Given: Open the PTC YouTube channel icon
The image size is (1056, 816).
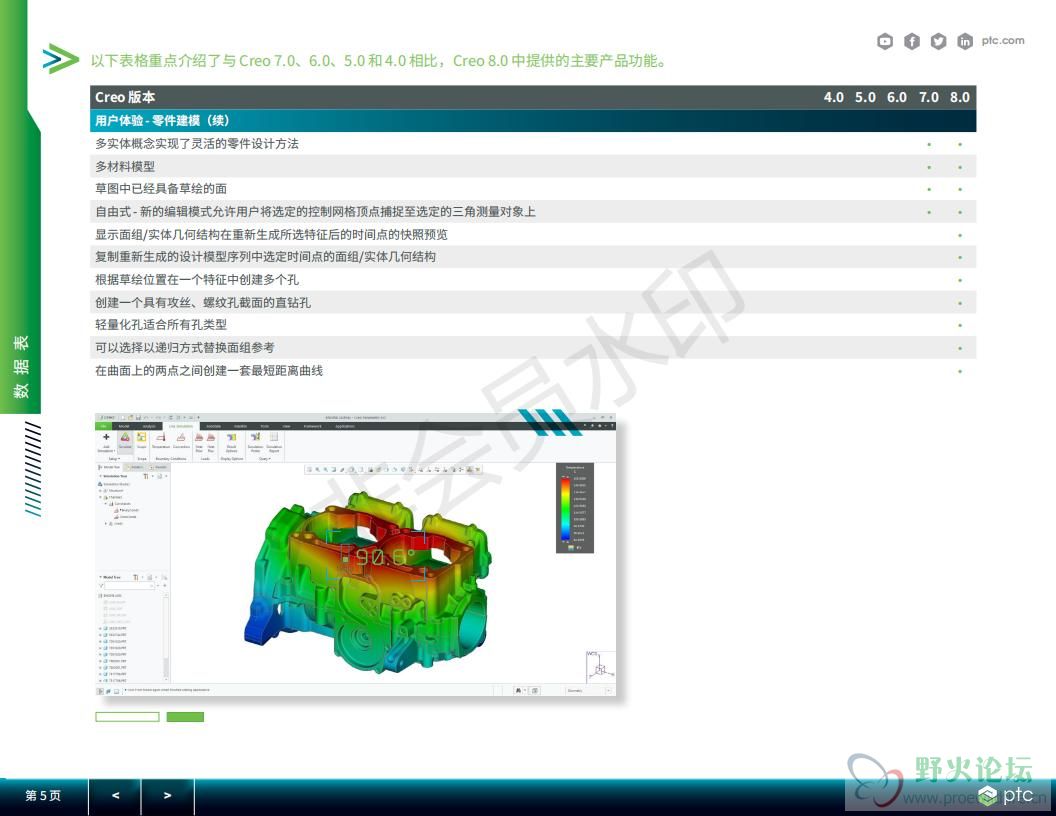Looking at the screenshot, I should coord(885,41).
